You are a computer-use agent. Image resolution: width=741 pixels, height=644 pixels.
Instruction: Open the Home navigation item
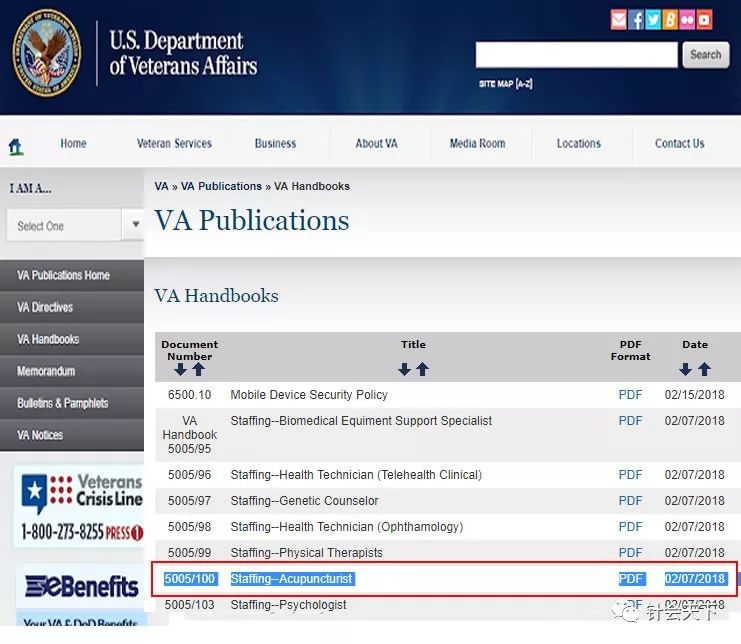tap(73, 143)
